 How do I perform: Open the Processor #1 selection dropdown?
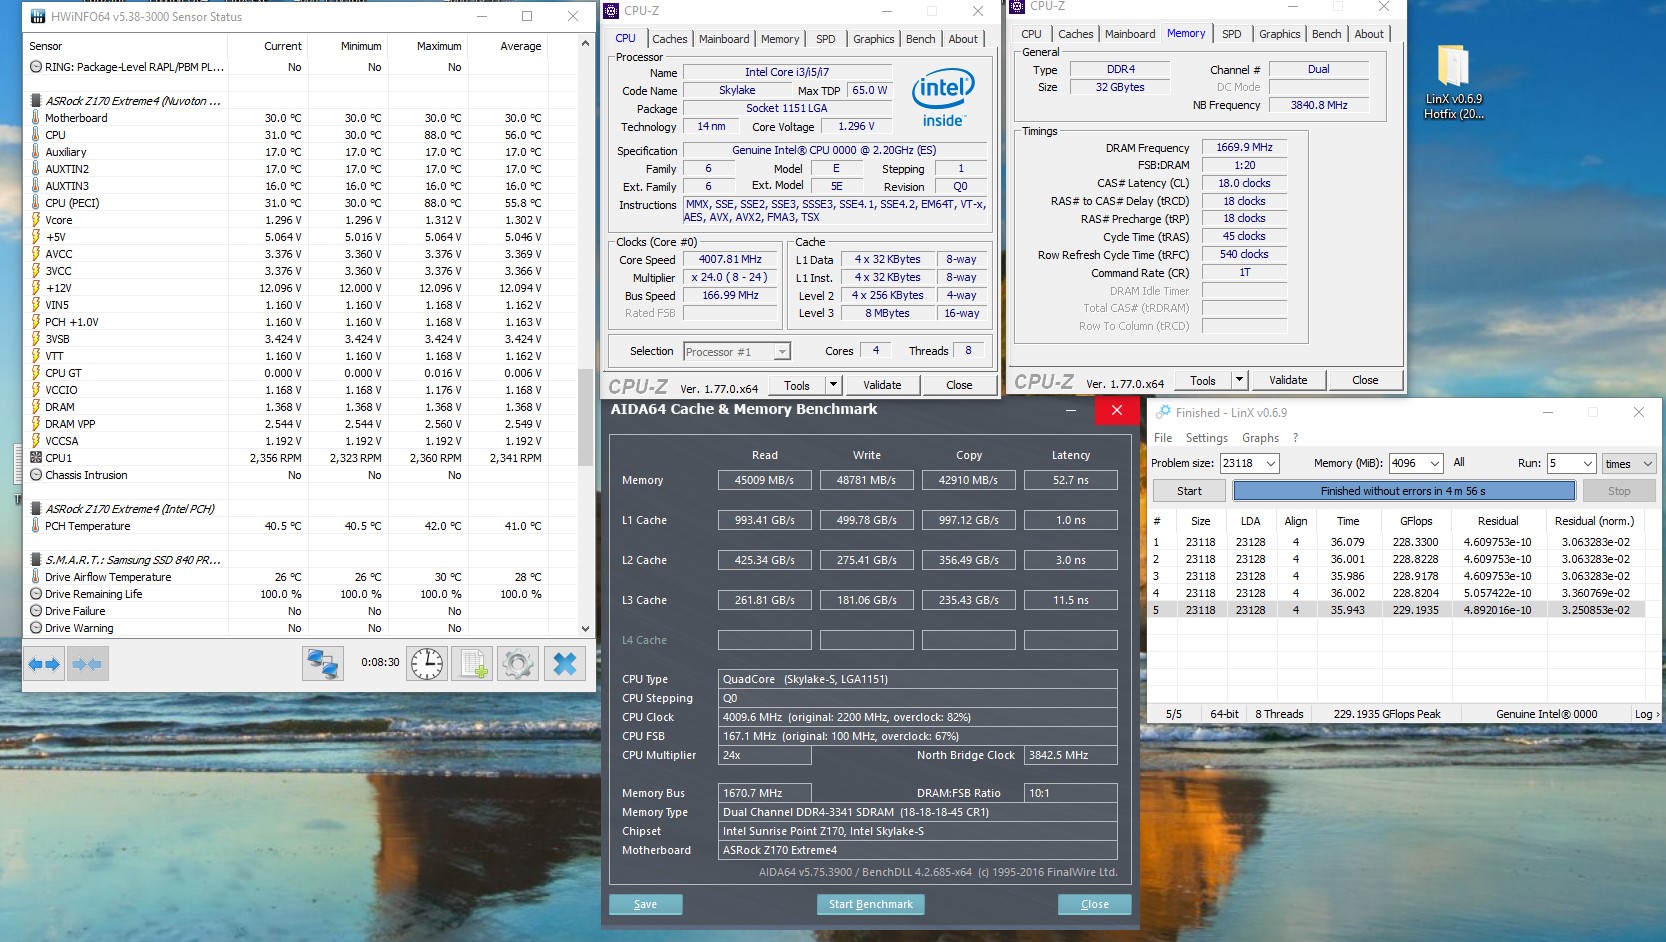(x=782, y=351)
